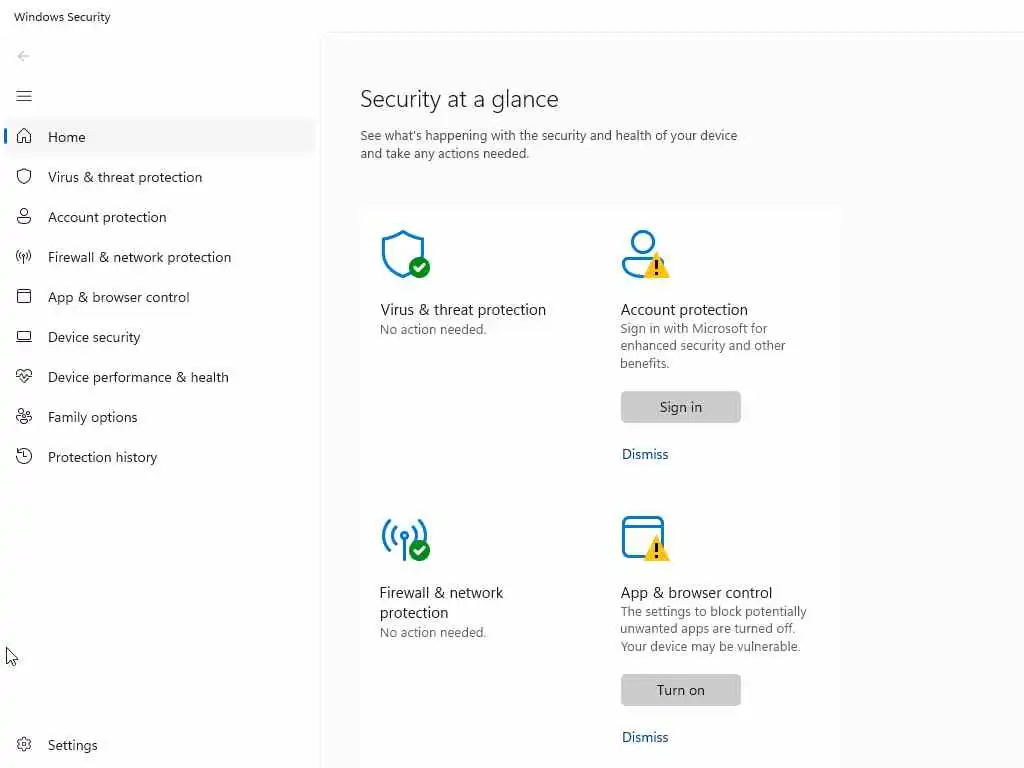Dismiss the Account protection warning

pos(645,454)
